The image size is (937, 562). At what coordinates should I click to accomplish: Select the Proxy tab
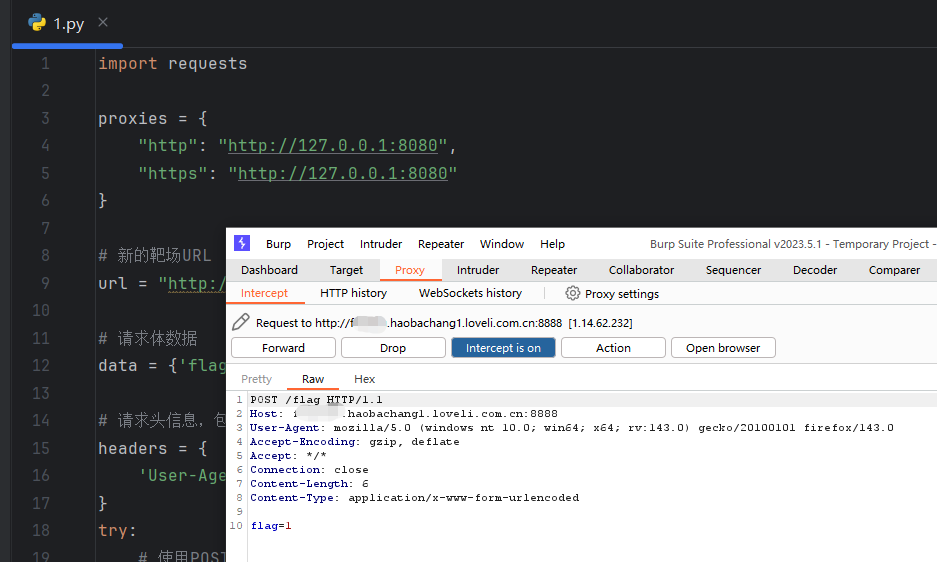click(x=410, y=270)
